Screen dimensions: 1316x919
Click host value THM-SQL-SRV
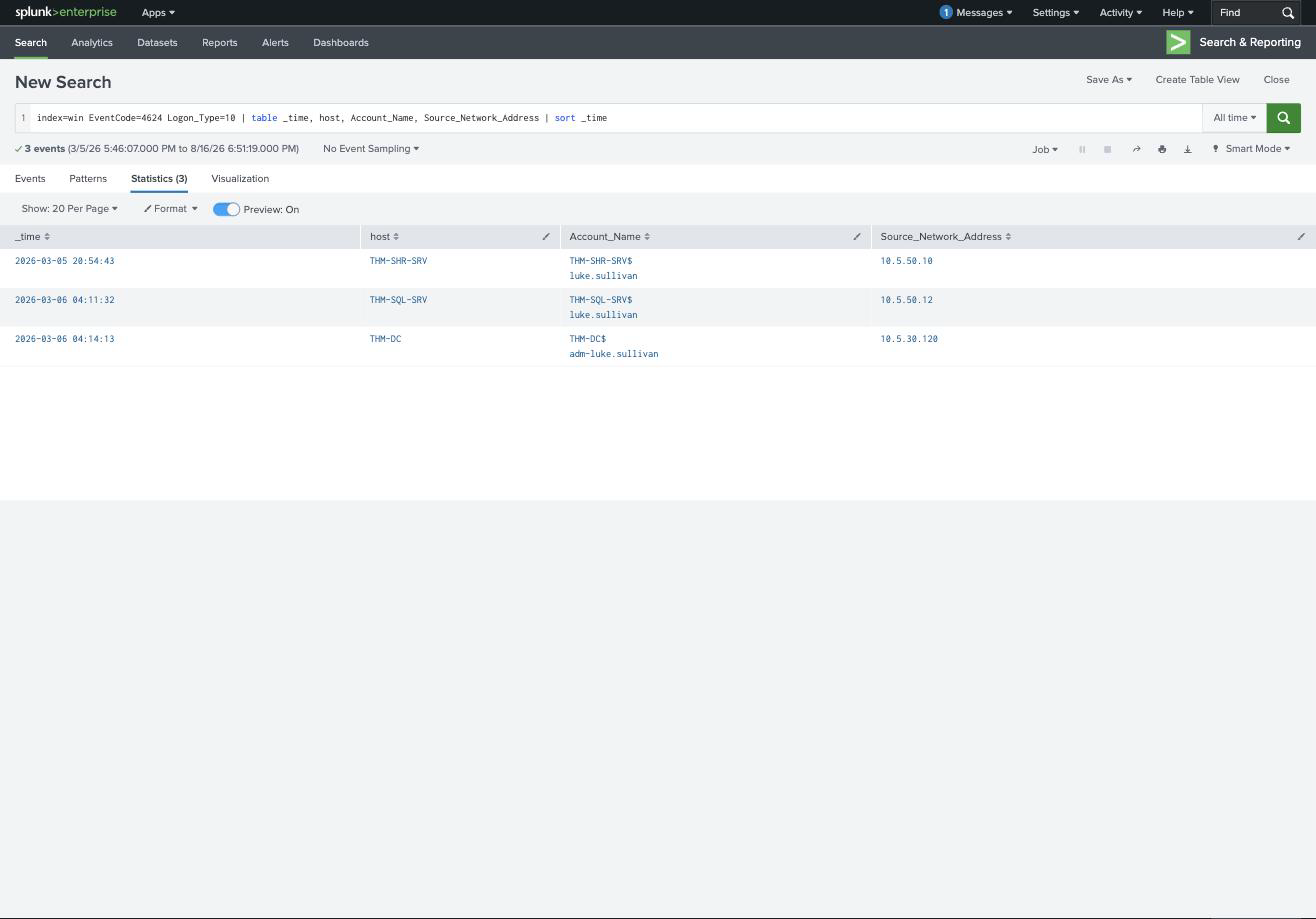[398, 300]
